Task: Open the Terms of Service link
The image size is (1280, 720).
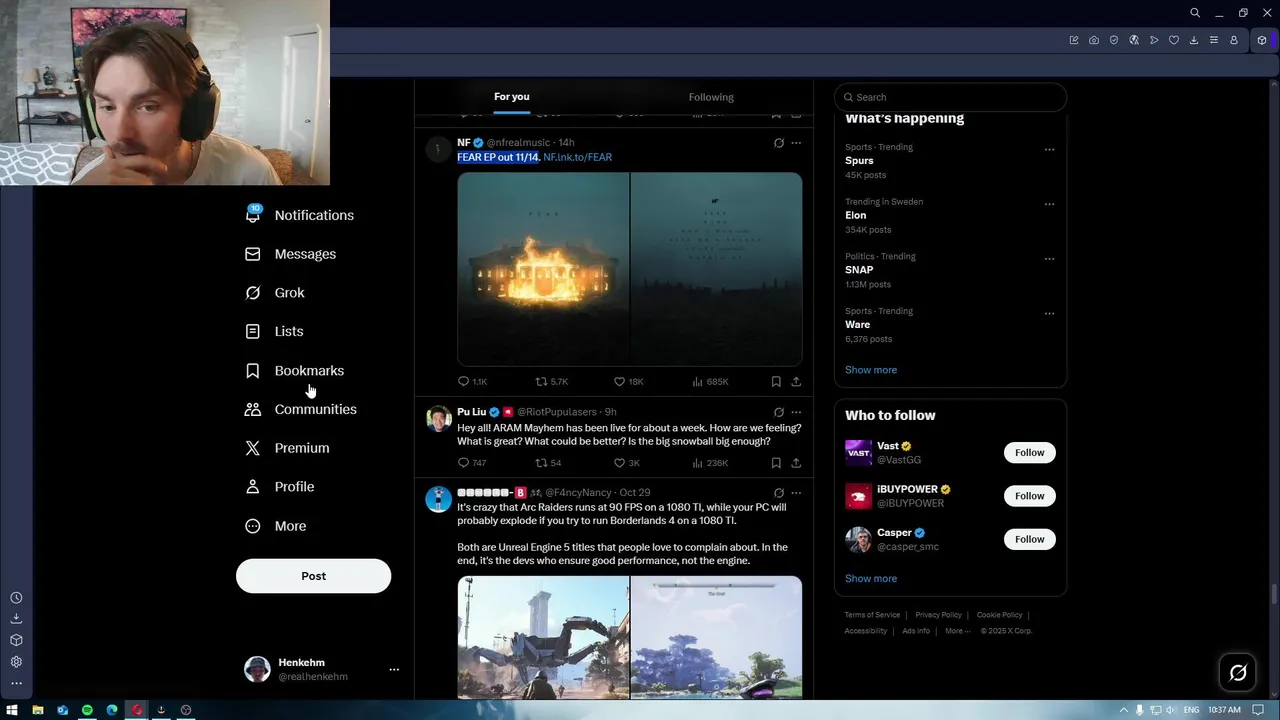Action: pos(872,615)
